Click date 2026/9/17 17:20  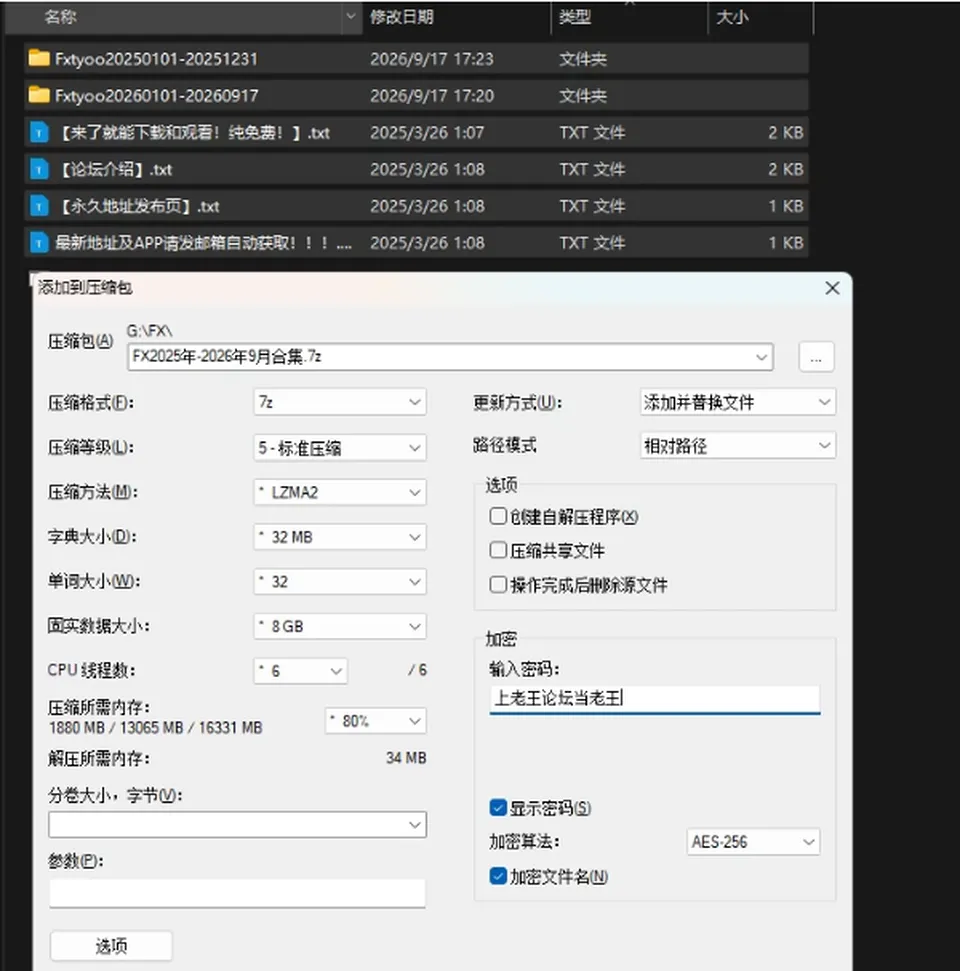(432, 95)
